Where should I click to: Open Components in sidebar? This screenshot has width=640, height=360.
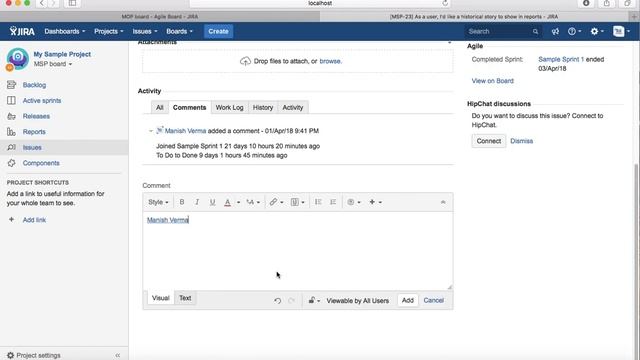pos(41,163)
